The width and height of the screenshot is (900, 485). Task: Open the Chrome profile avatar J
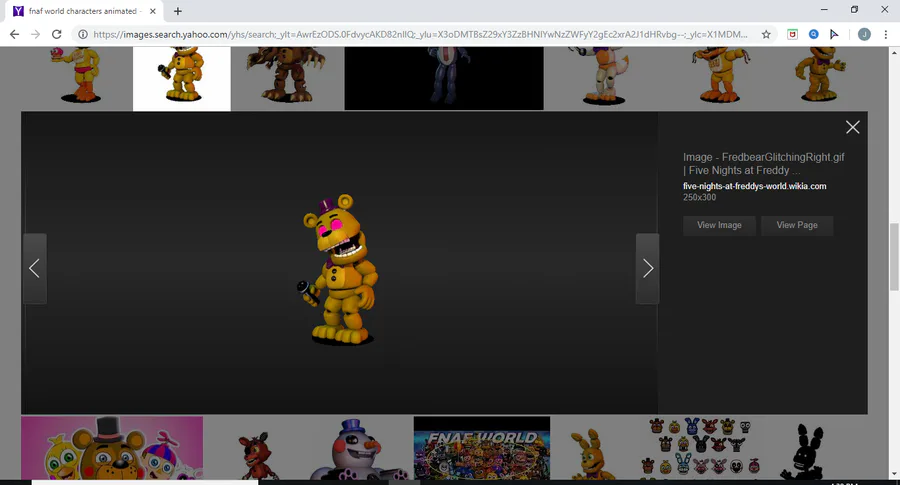(864, 34)
